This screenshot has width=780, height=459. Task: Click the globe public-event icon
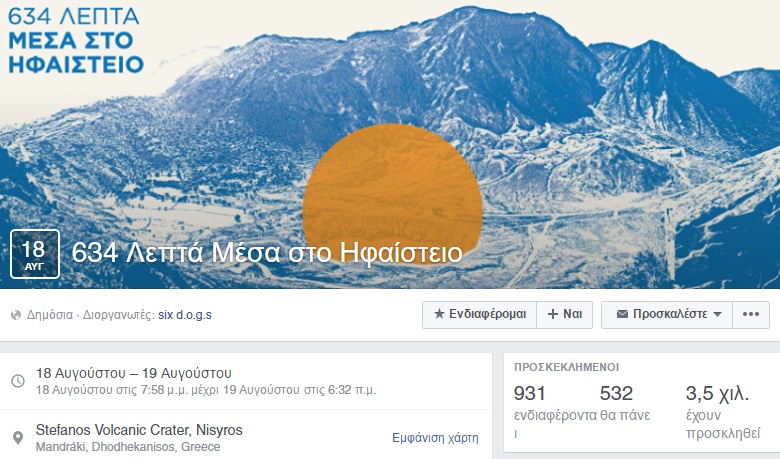pos(16,315)
